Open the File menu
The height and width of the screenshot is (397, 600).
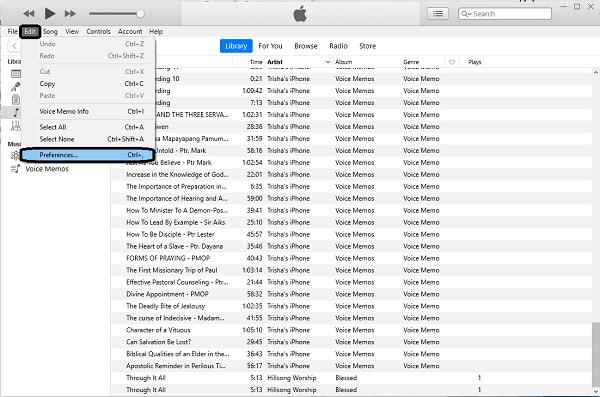12,31
